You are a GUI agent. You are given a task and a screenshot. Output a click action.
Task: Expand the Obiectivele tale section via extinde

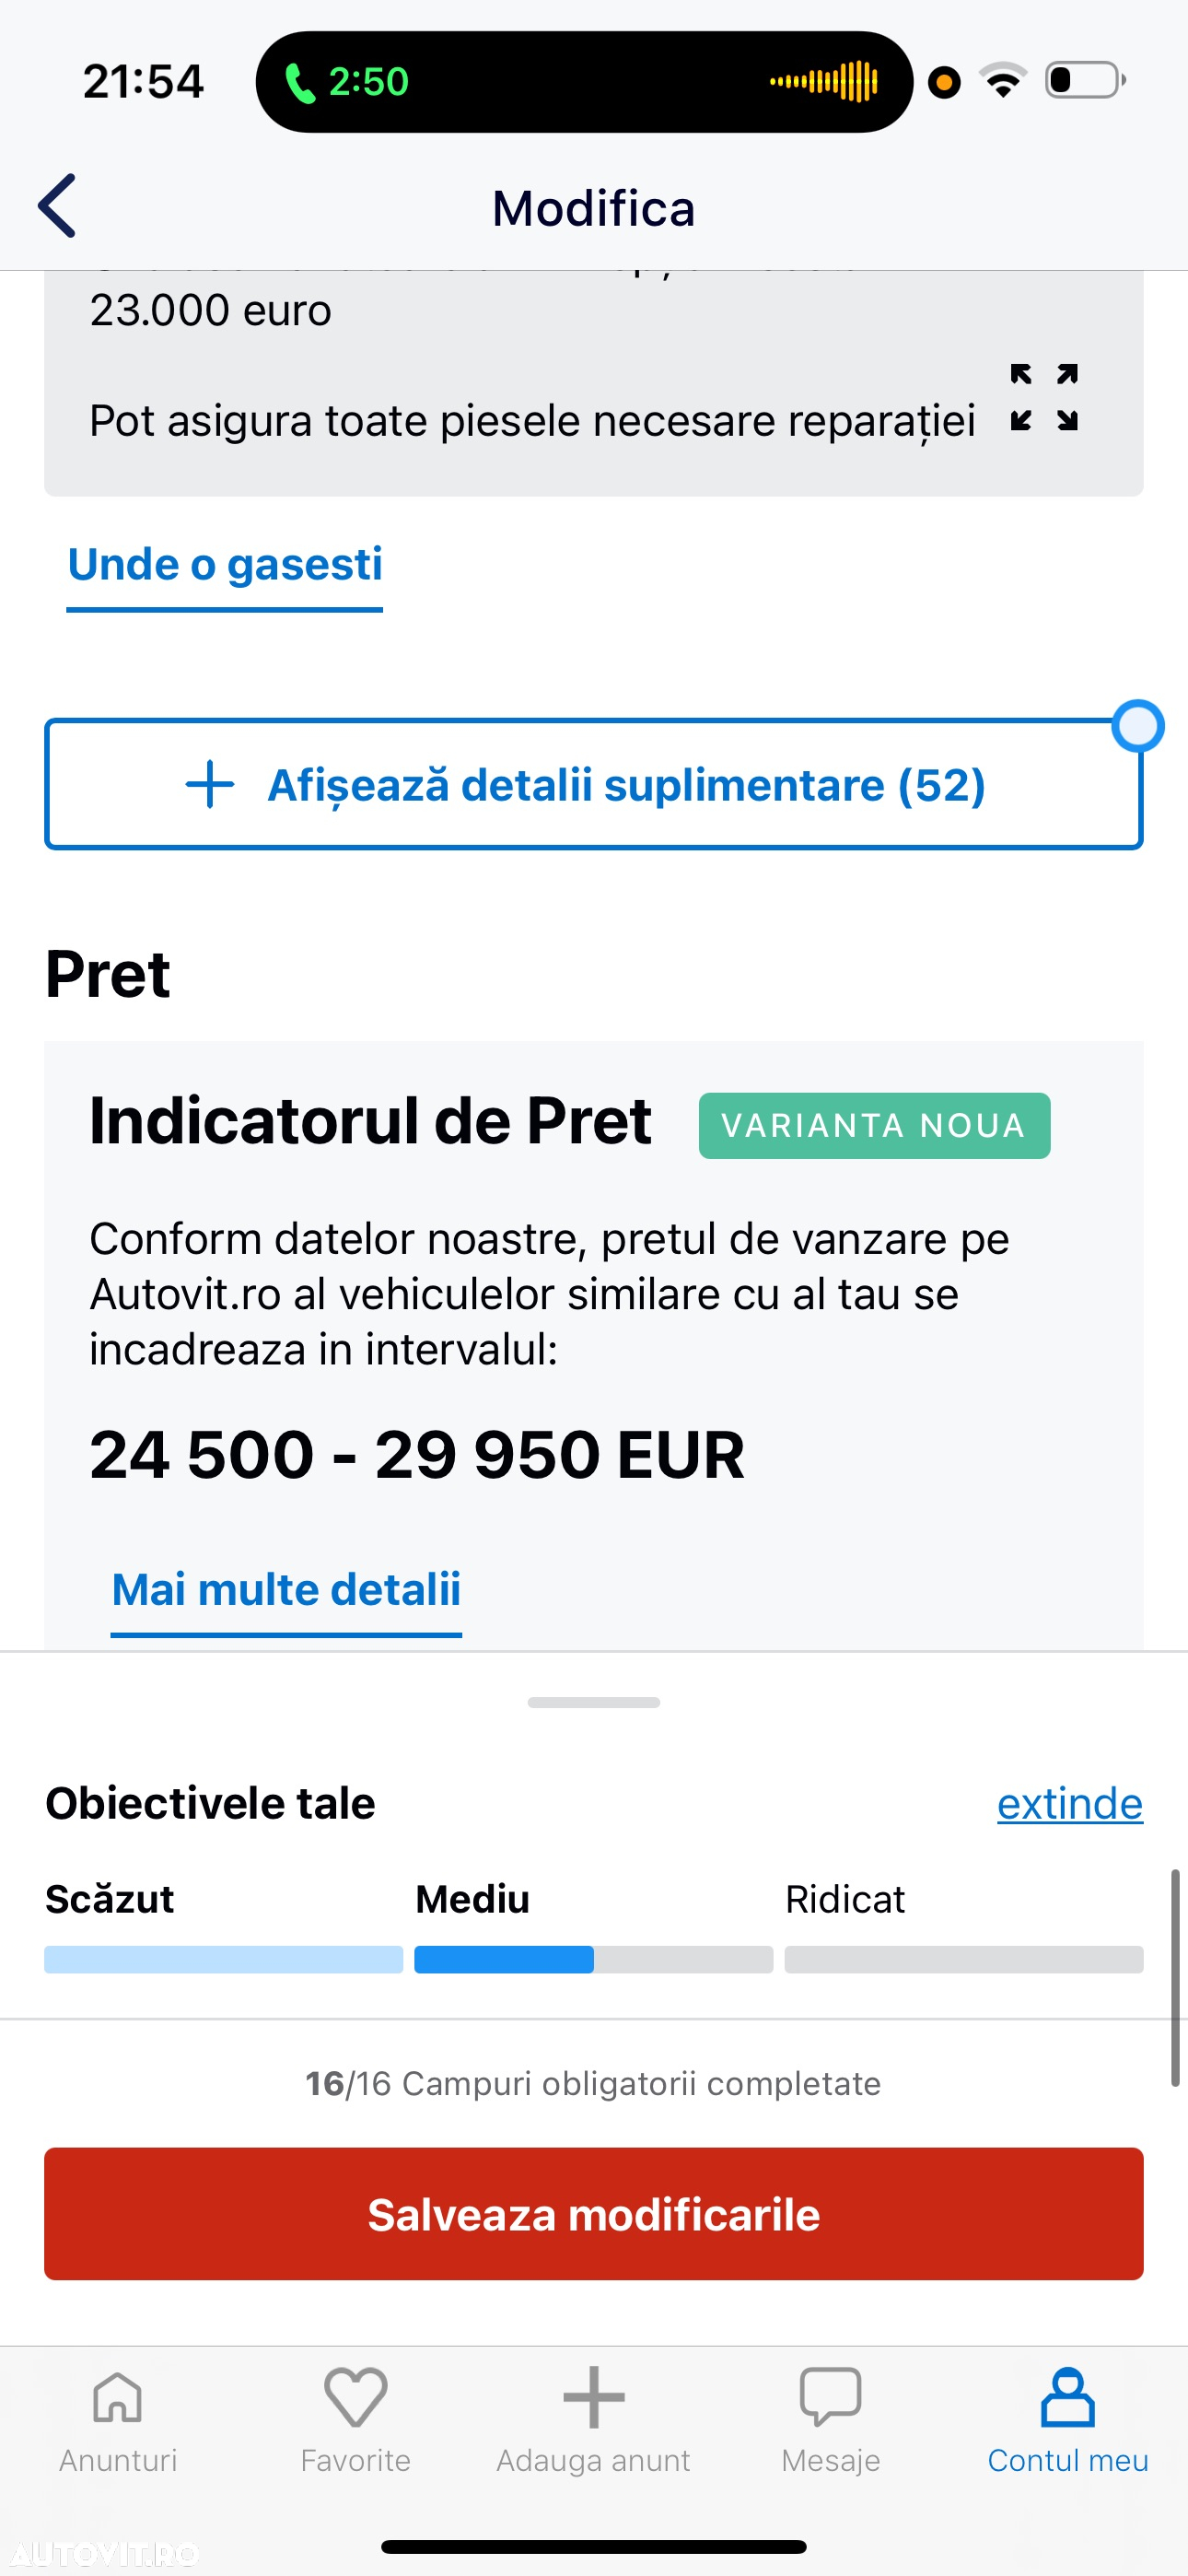1069,1804
